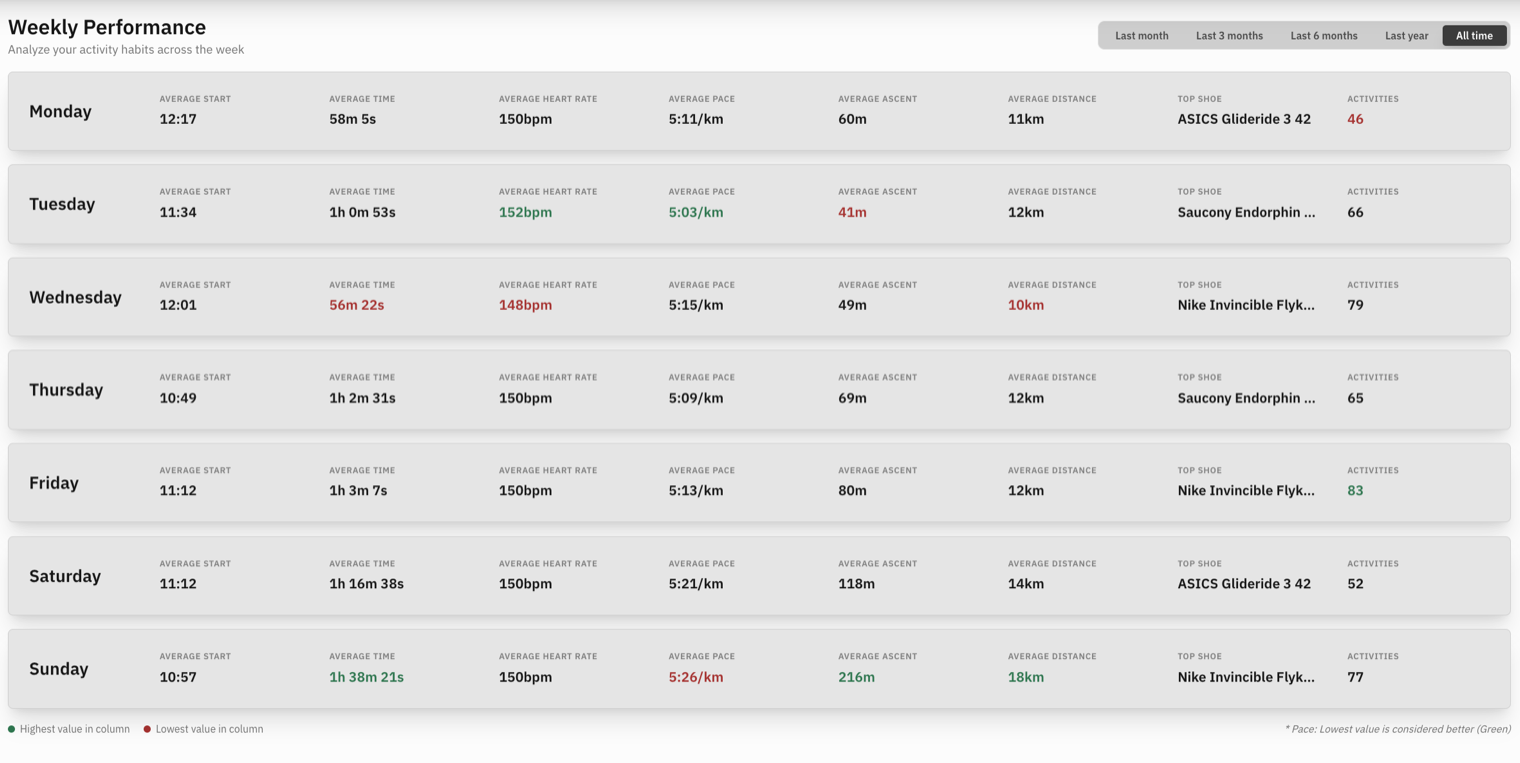Click Sunday's ascent value 216m
This screenshot has width=1520, height=763.
point(856,677)
